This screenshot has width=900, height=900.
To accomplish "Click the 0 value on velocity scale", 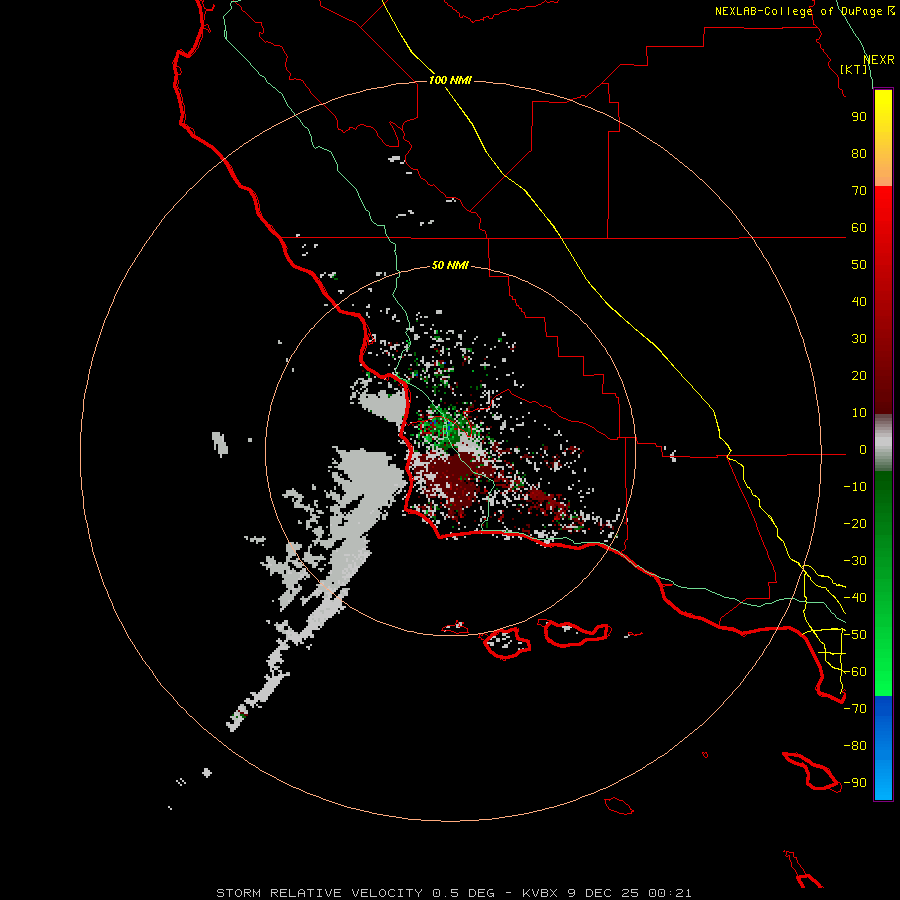I will pos(863,450).
